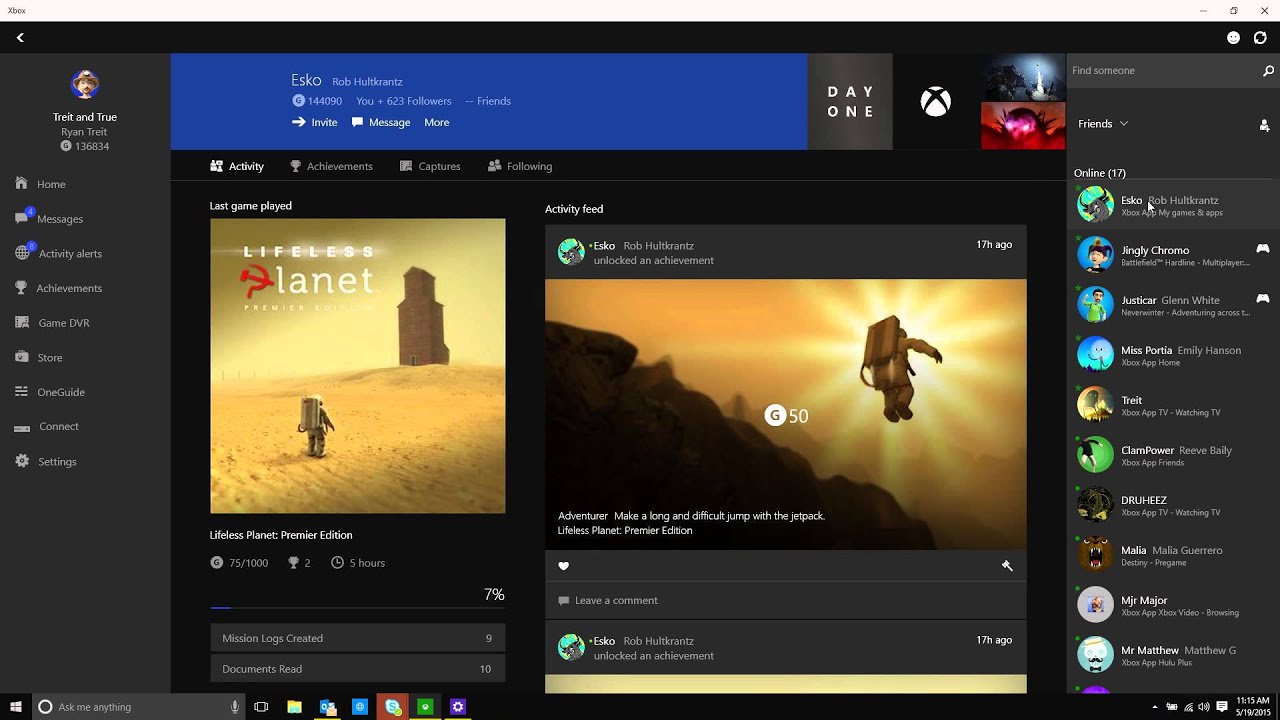Open Home in the sidebar
Image resolution: width=1280 pixels, height=720 pixels.
click(x=42, y=184)
